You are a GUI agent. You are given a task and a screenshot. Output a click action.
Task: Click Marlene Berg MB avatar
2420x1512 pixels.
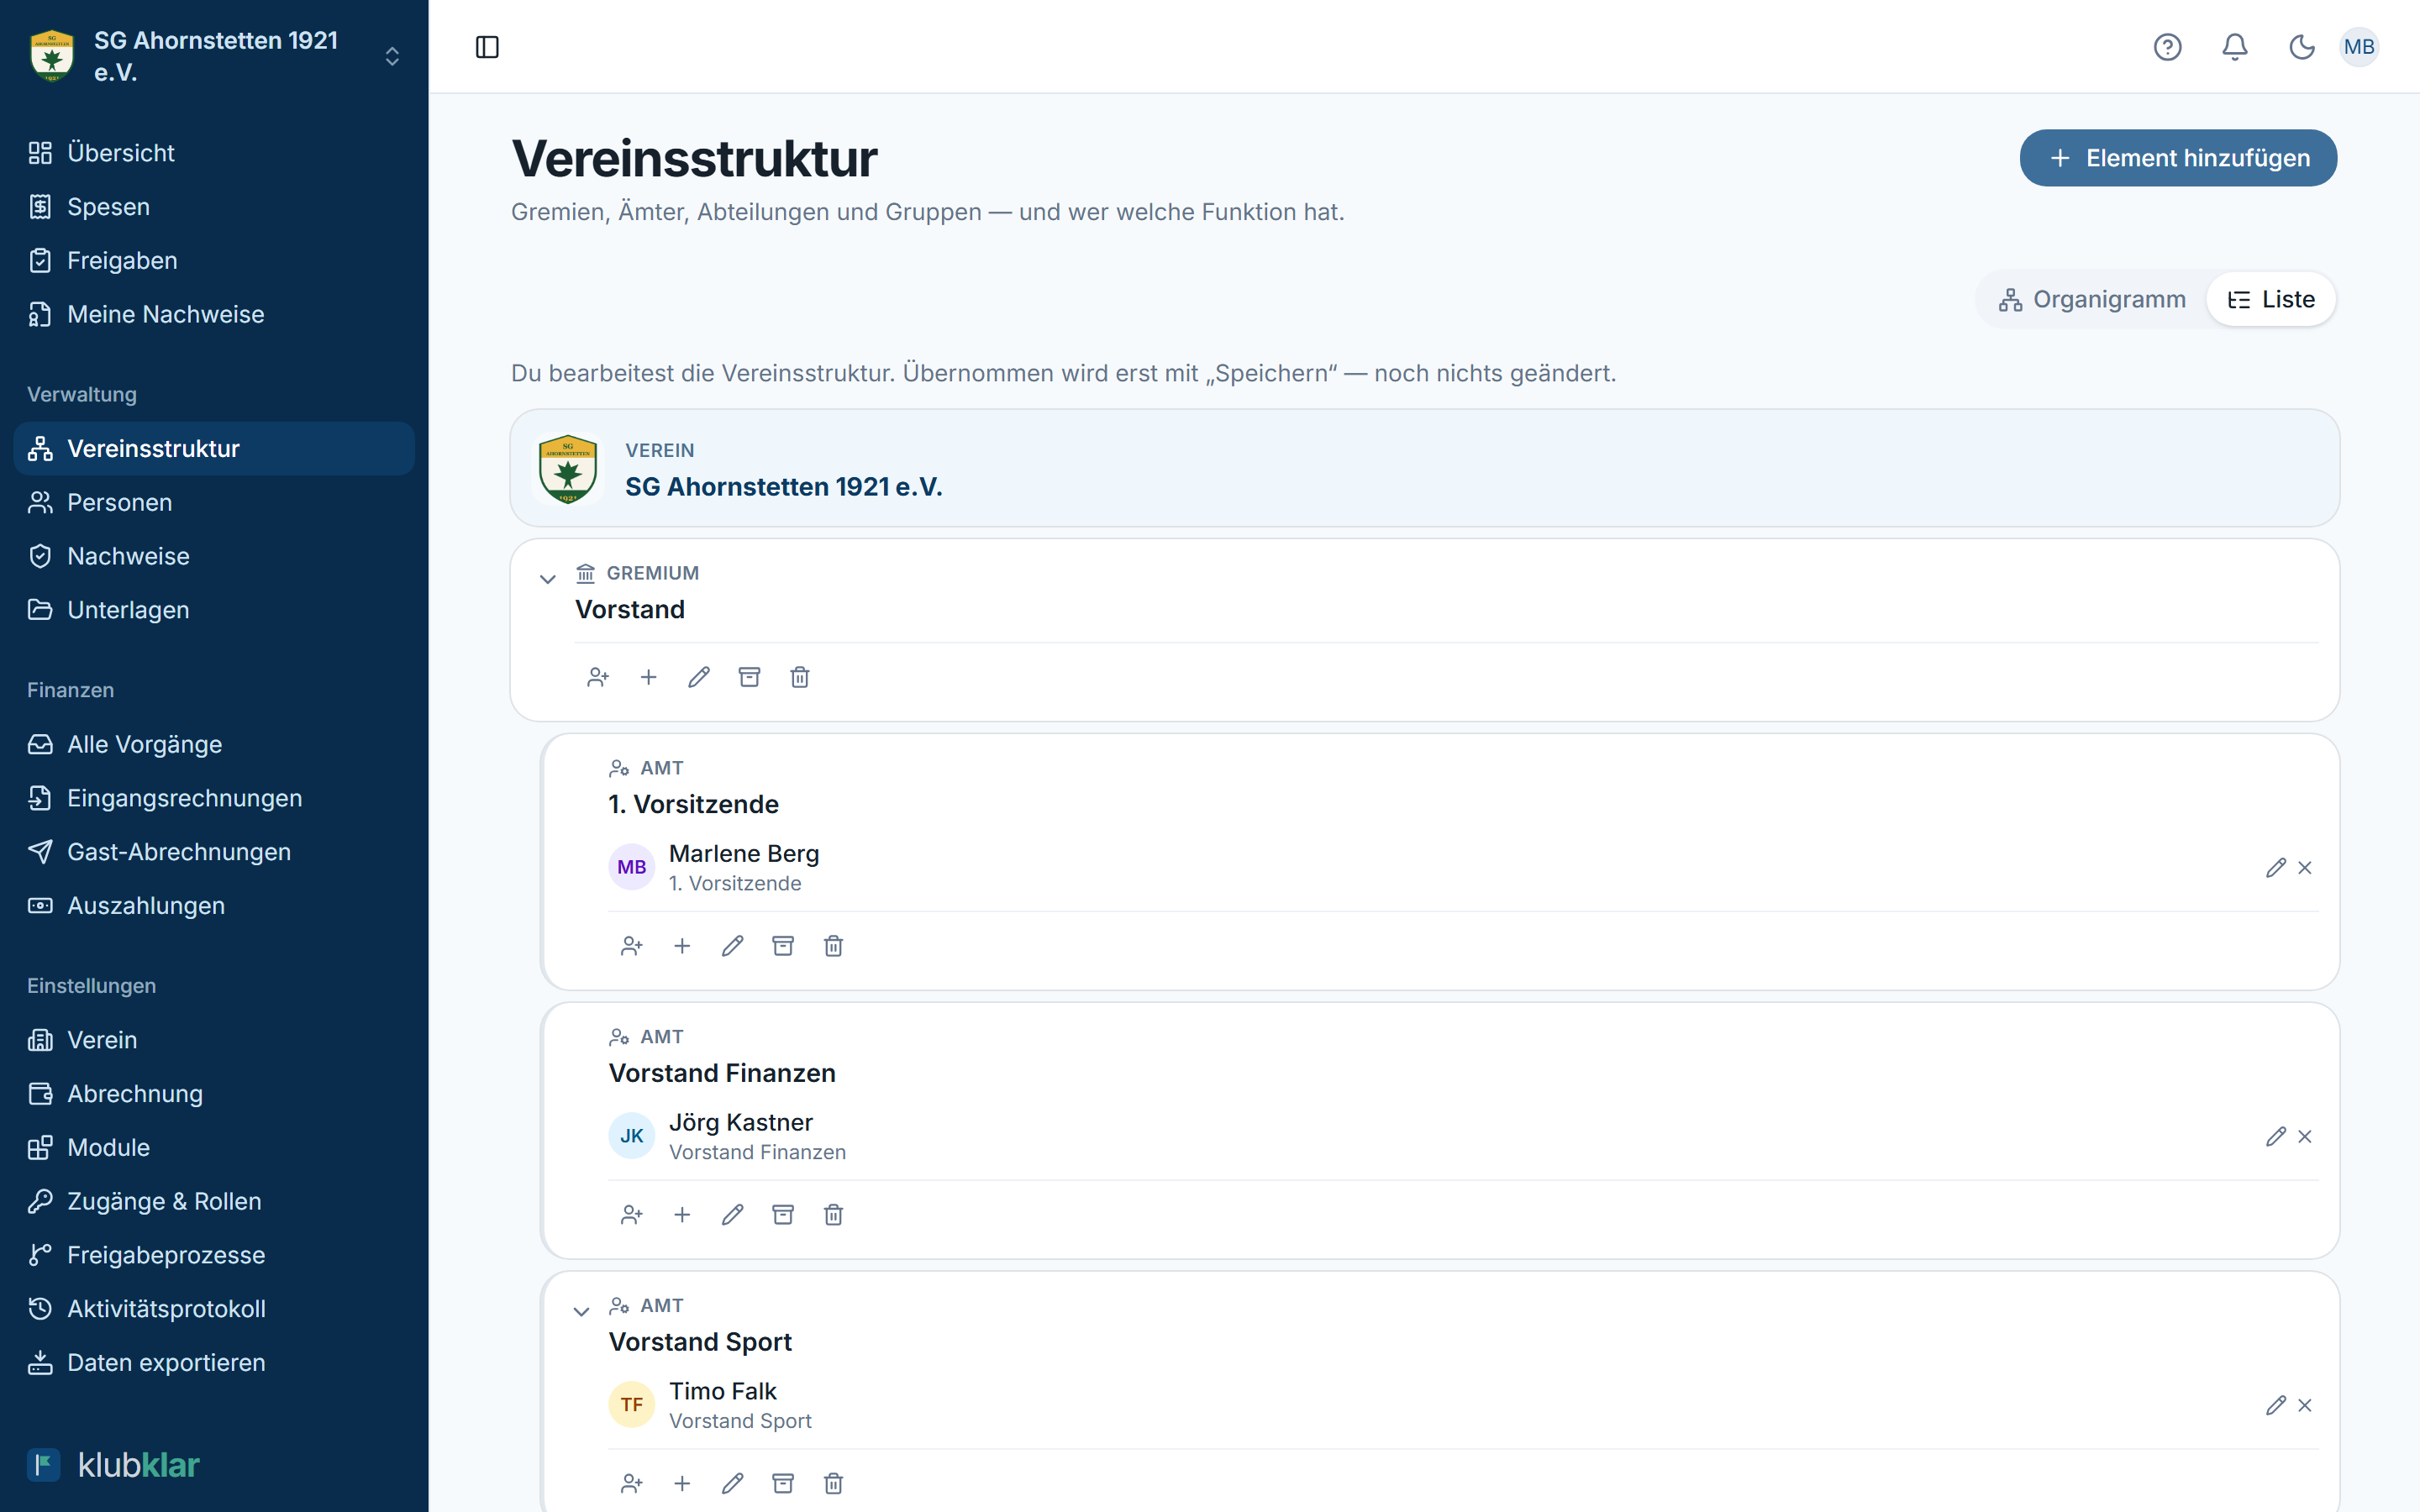[632, 867]
